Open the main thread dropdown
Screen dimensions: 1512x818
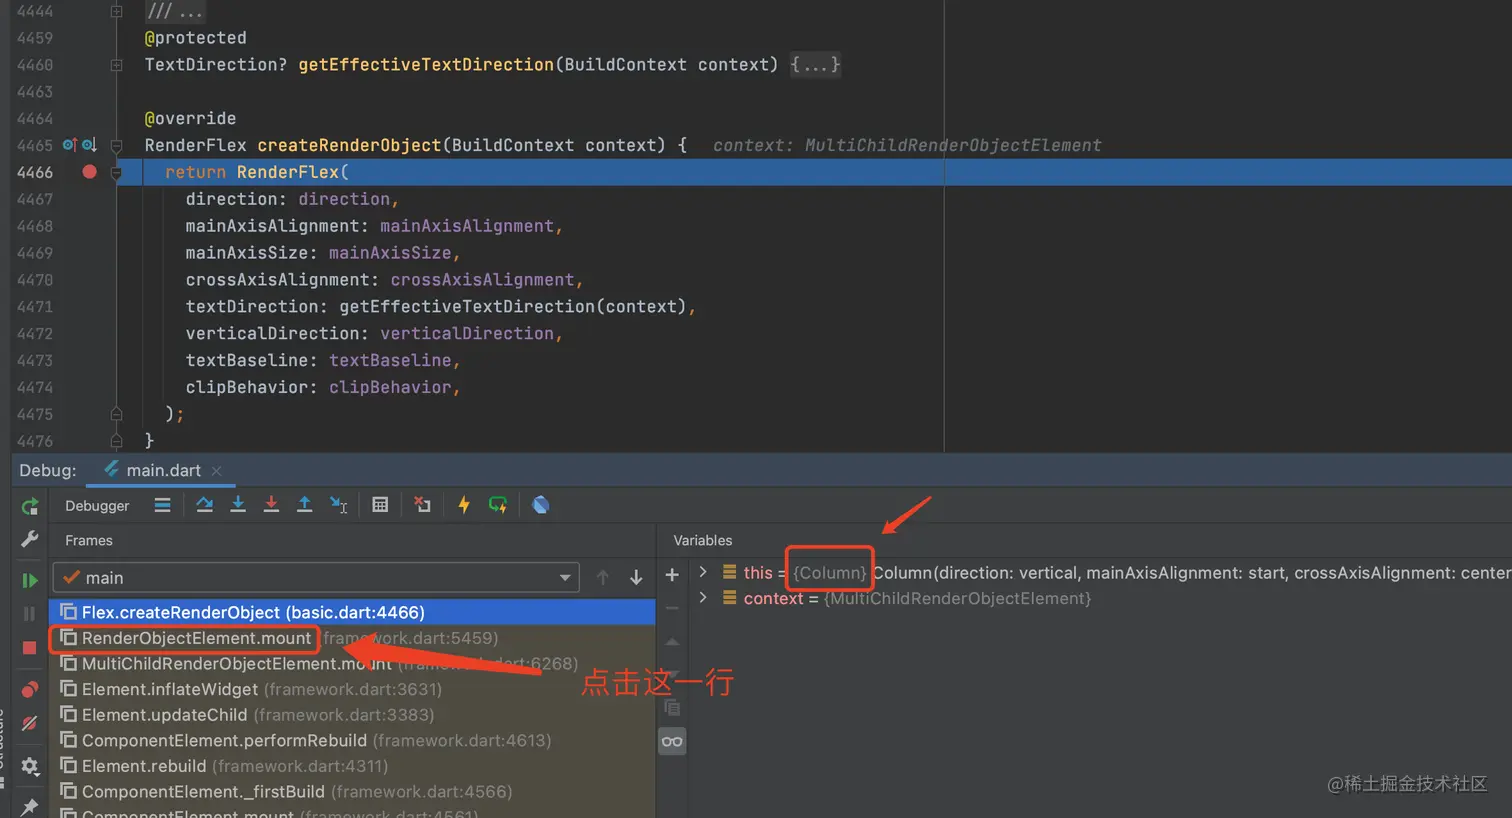[x=316, y=578]
